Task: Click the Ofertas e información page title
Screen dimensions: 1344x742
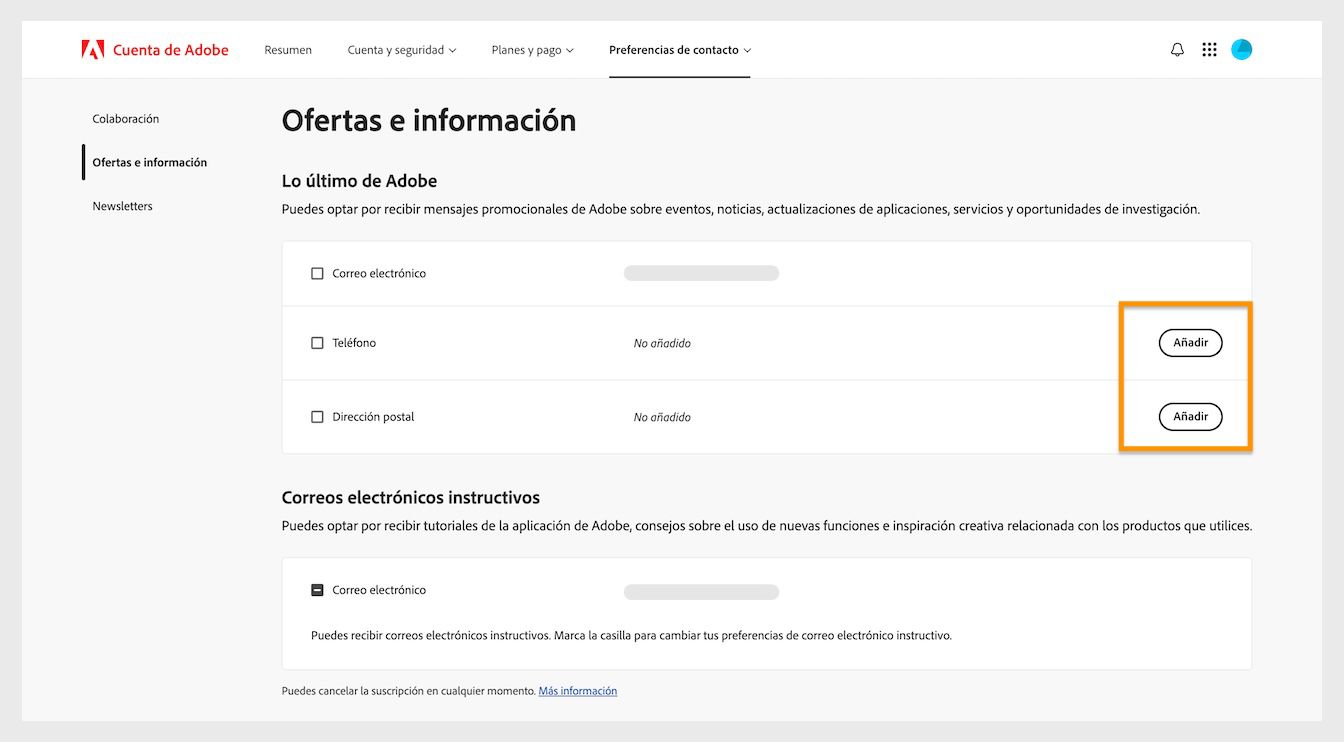Action: pyautogui.click(x=429, y=120)
